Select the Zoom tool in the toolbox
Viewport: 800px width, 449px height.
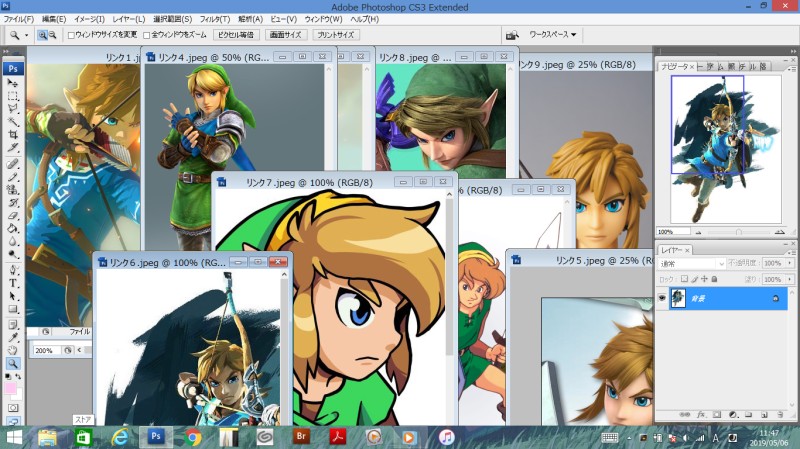13,363
